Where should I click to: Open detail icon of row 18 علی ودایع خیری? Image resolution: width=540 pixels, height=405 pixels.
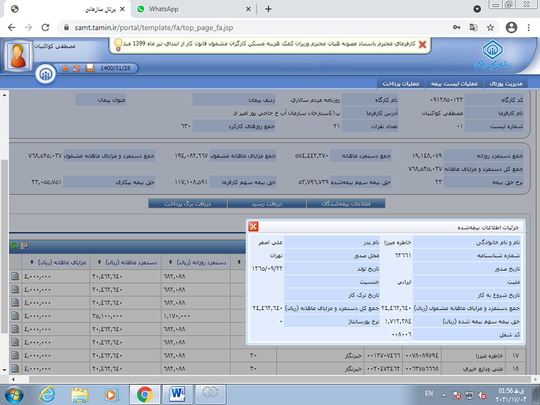[15, 368]
